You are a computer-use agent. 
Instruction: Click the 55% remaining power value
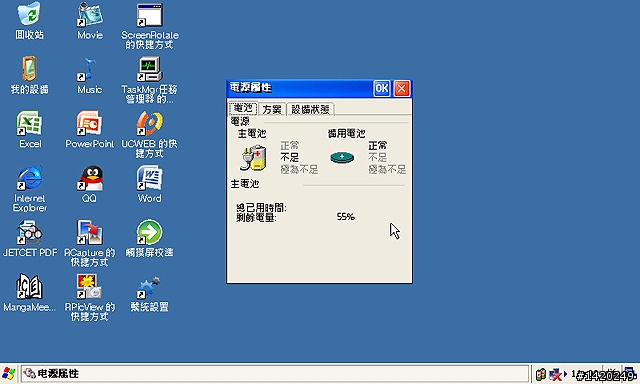(x=346, y=217)
